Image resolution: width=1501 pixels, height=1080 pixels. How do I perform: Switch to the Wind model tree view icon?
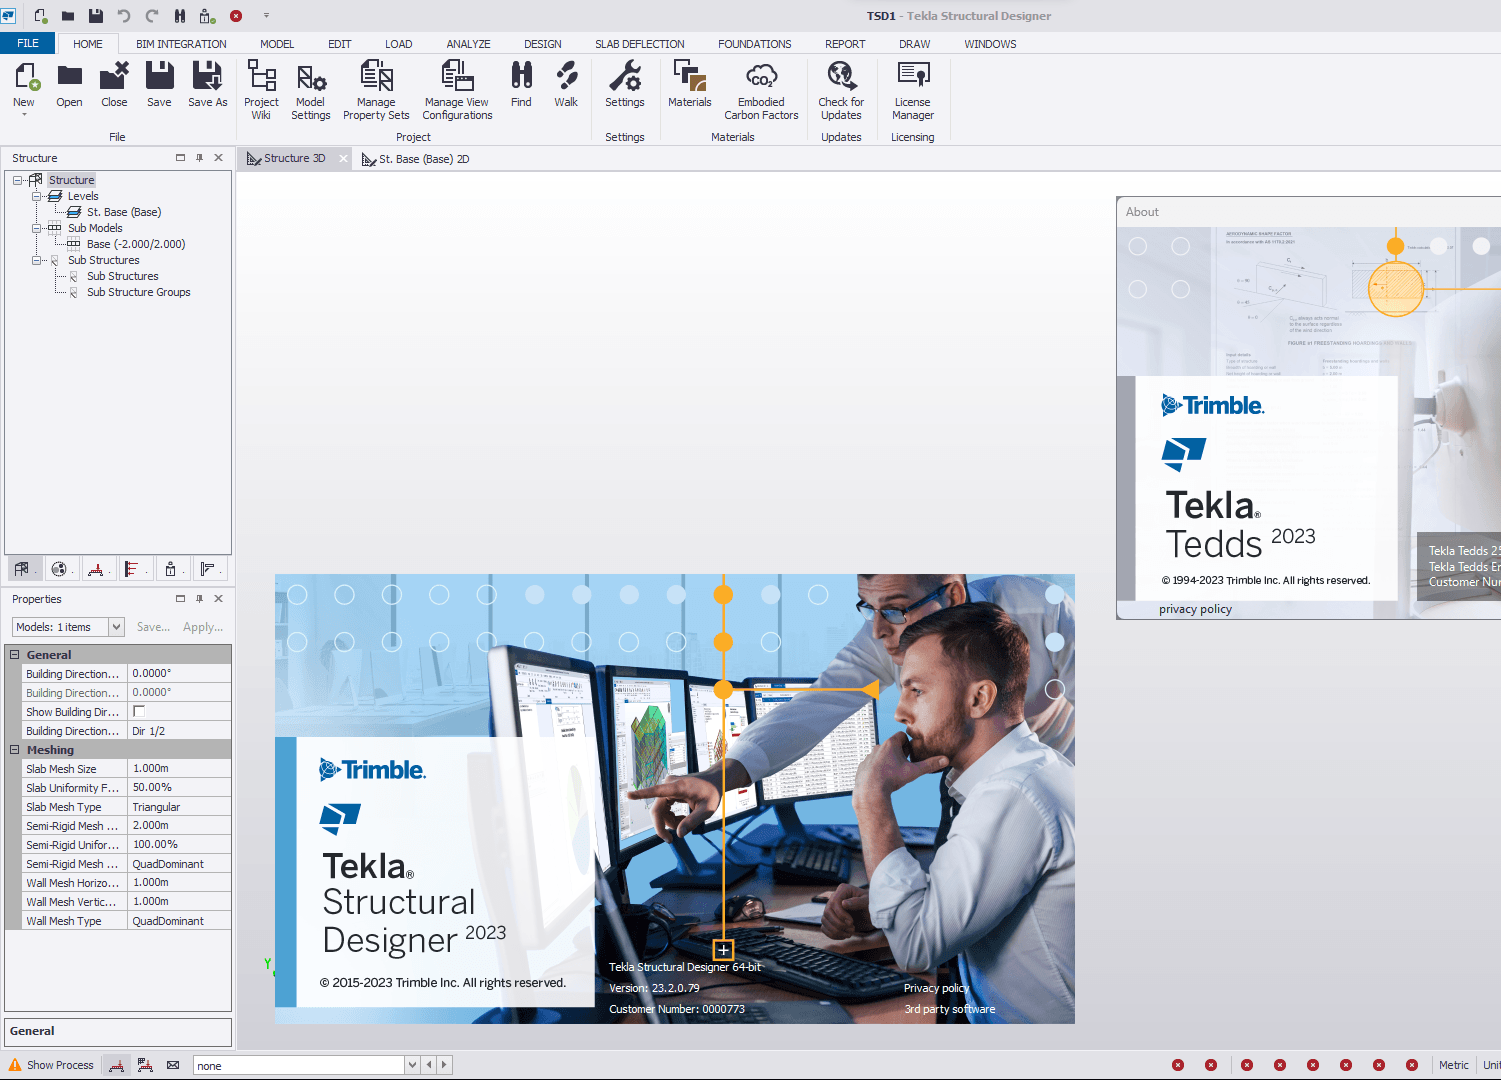tap(133, 569)
